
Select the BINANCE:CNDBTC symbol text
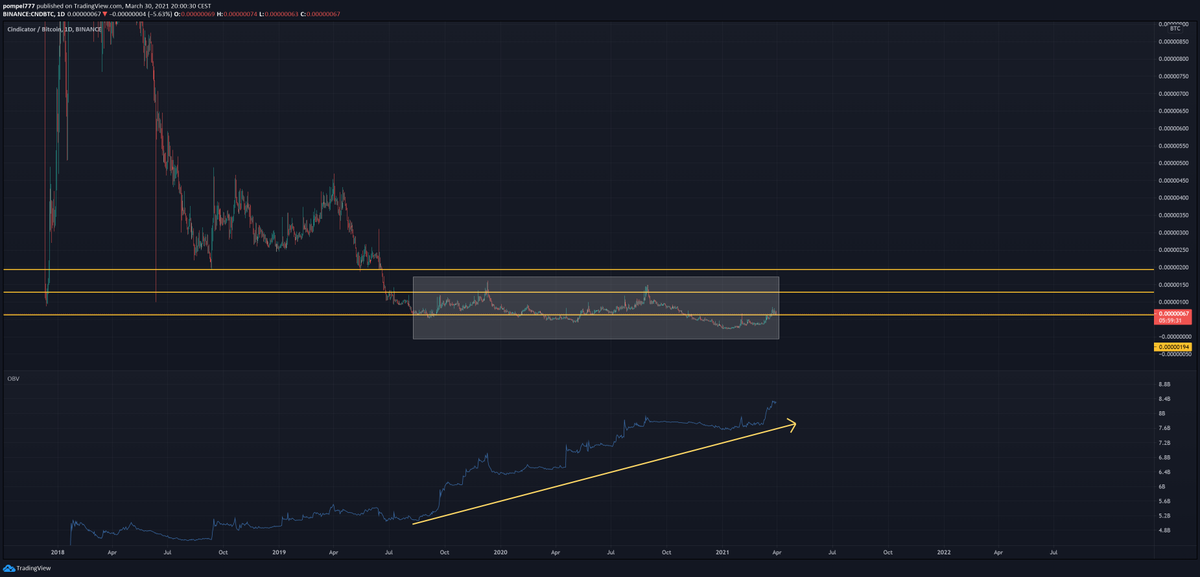[28, 14]
